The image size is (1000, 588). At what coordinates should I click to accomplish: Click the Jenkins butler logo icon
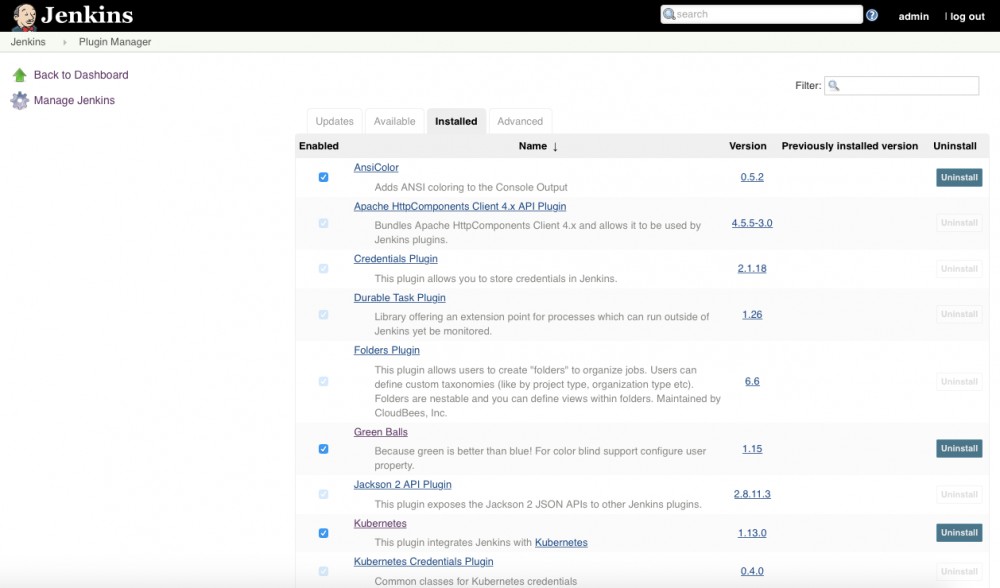click(25, 15)
